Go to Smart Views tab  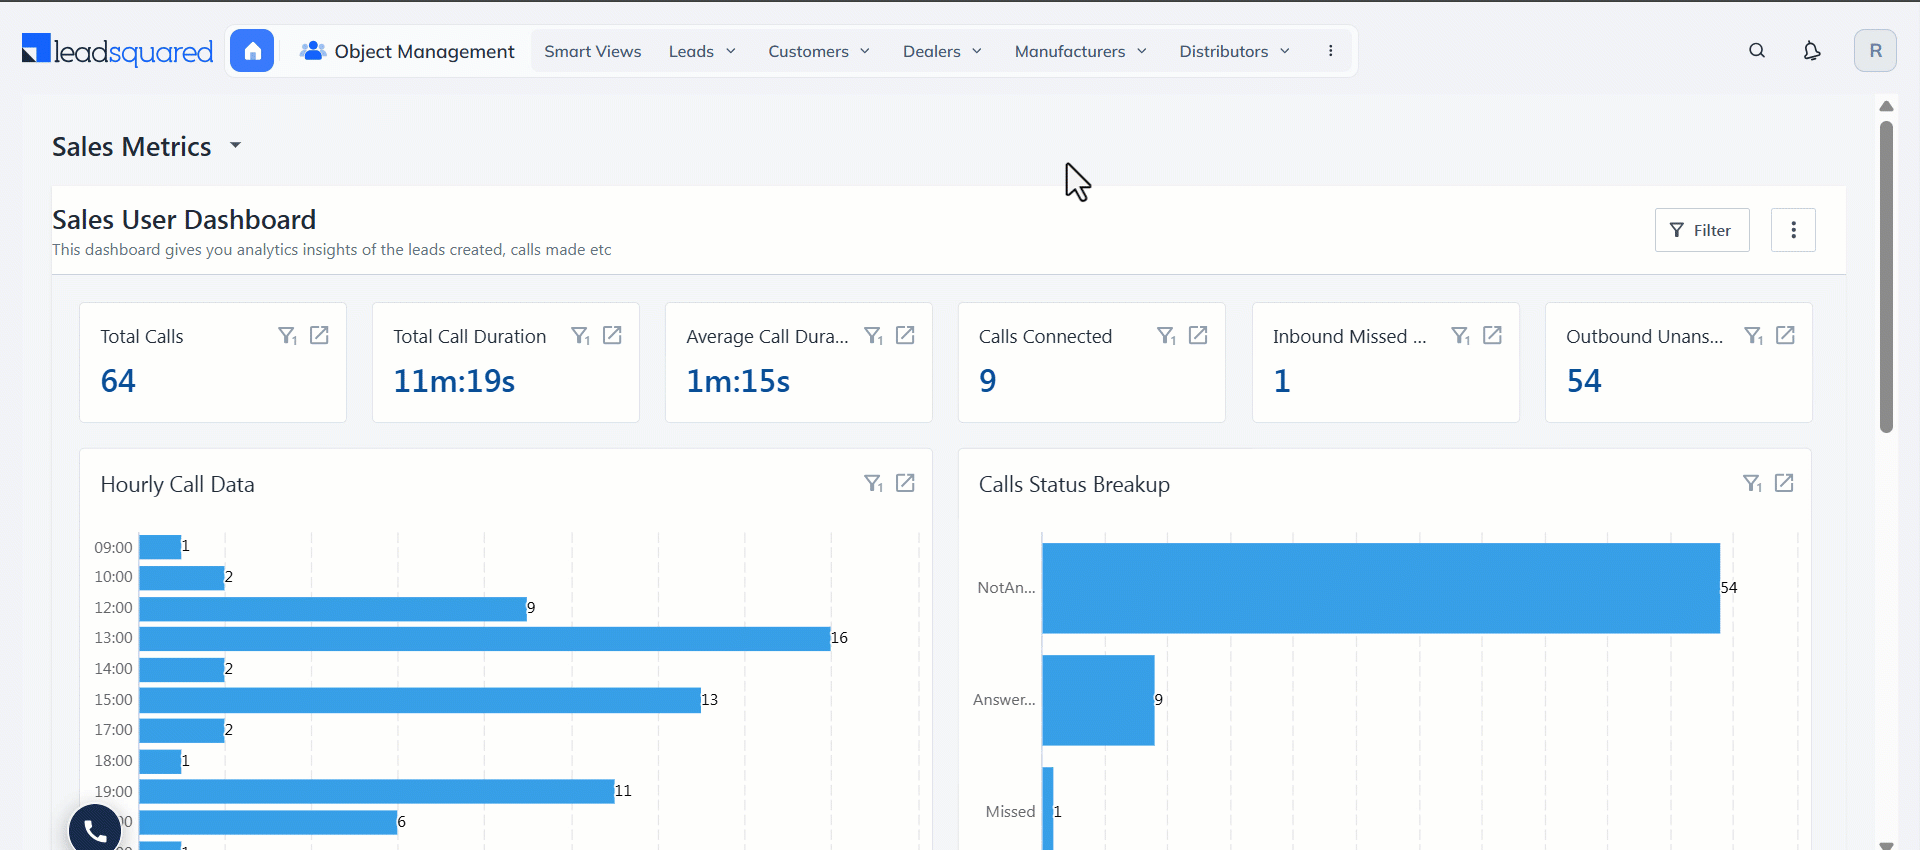[x=592, y=51]
